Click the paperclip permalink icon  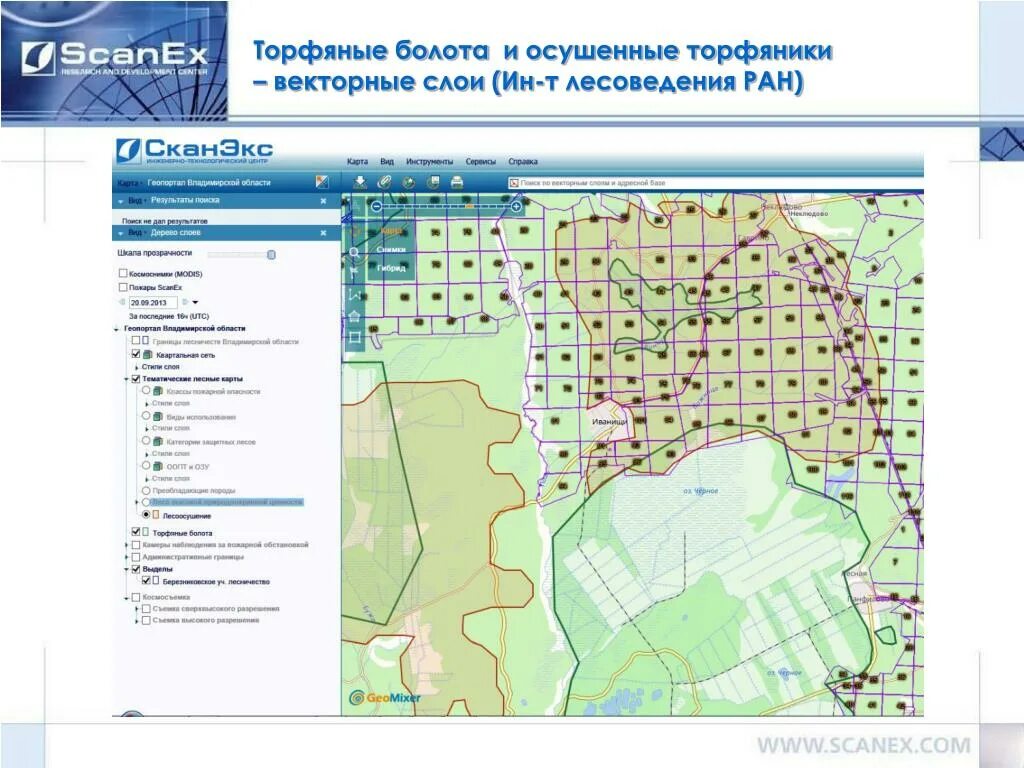coord(384,182)
